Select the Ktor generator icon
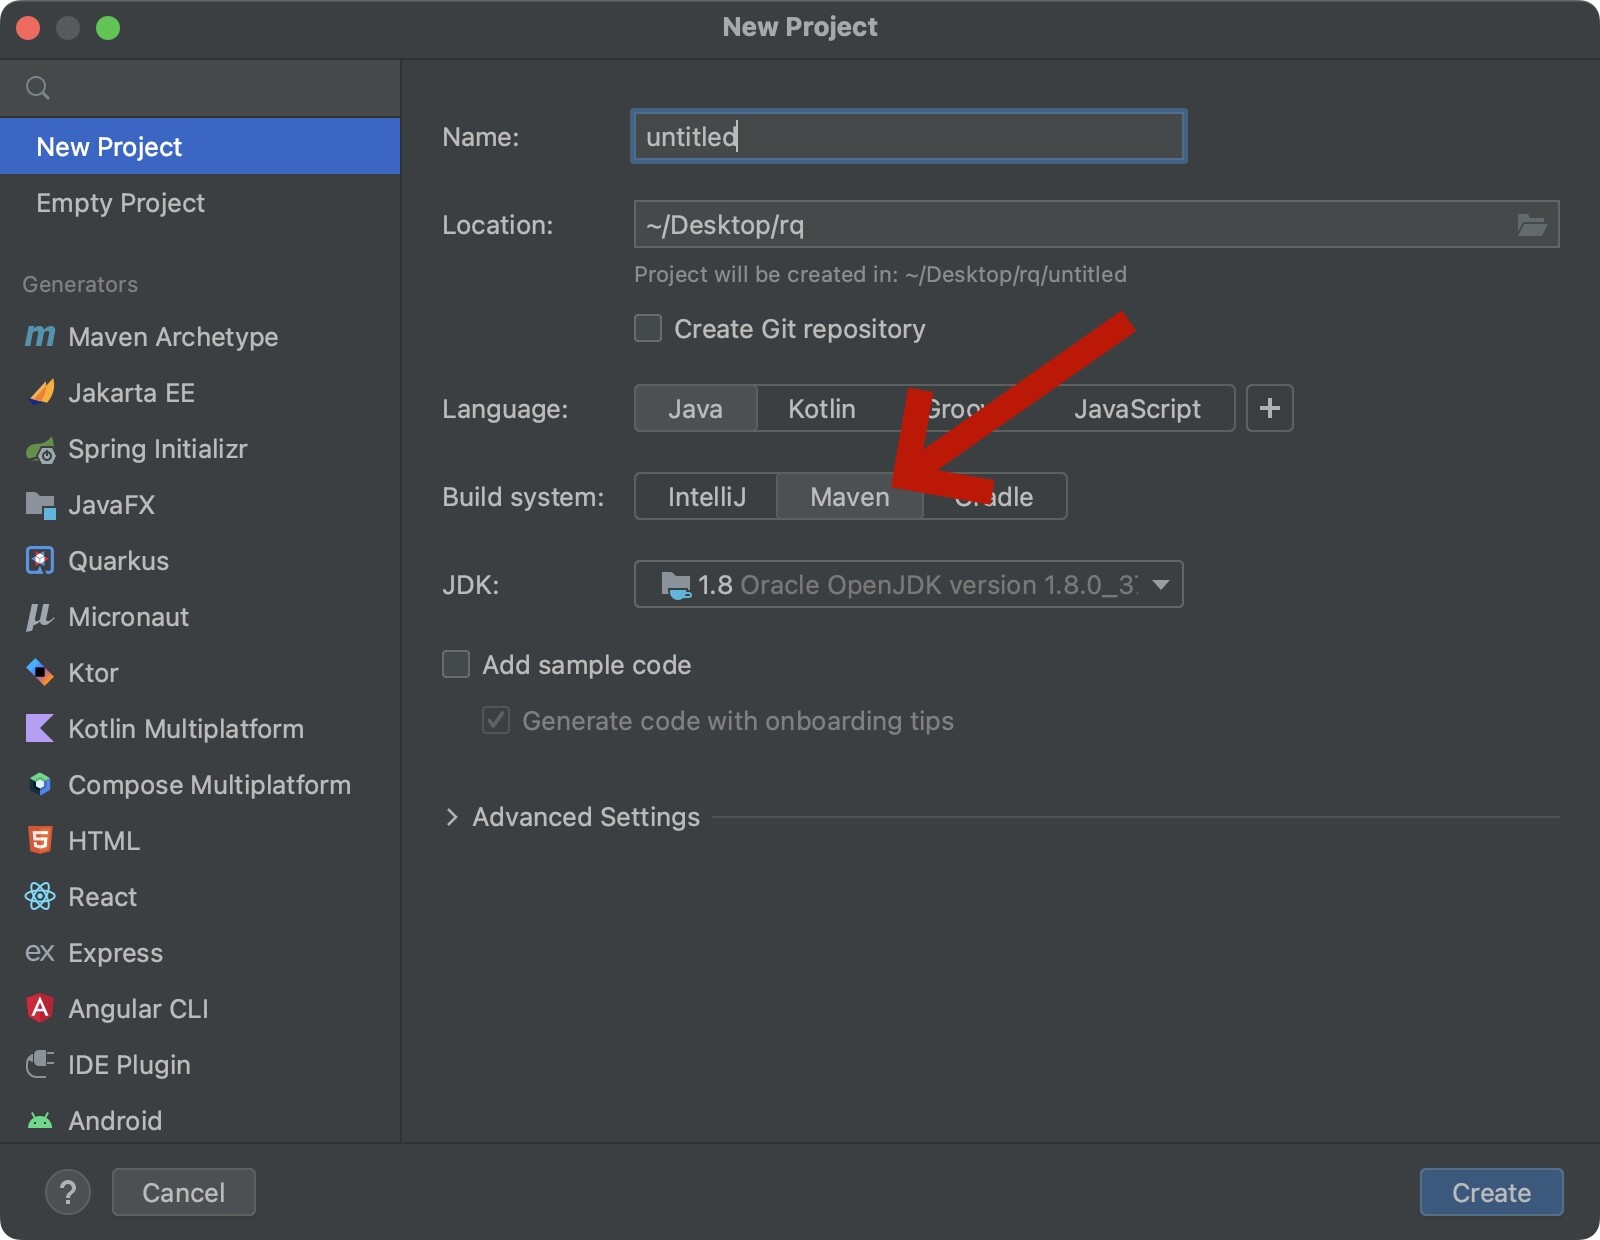Screen dimensions: 1600x1240 pos(40,673)
